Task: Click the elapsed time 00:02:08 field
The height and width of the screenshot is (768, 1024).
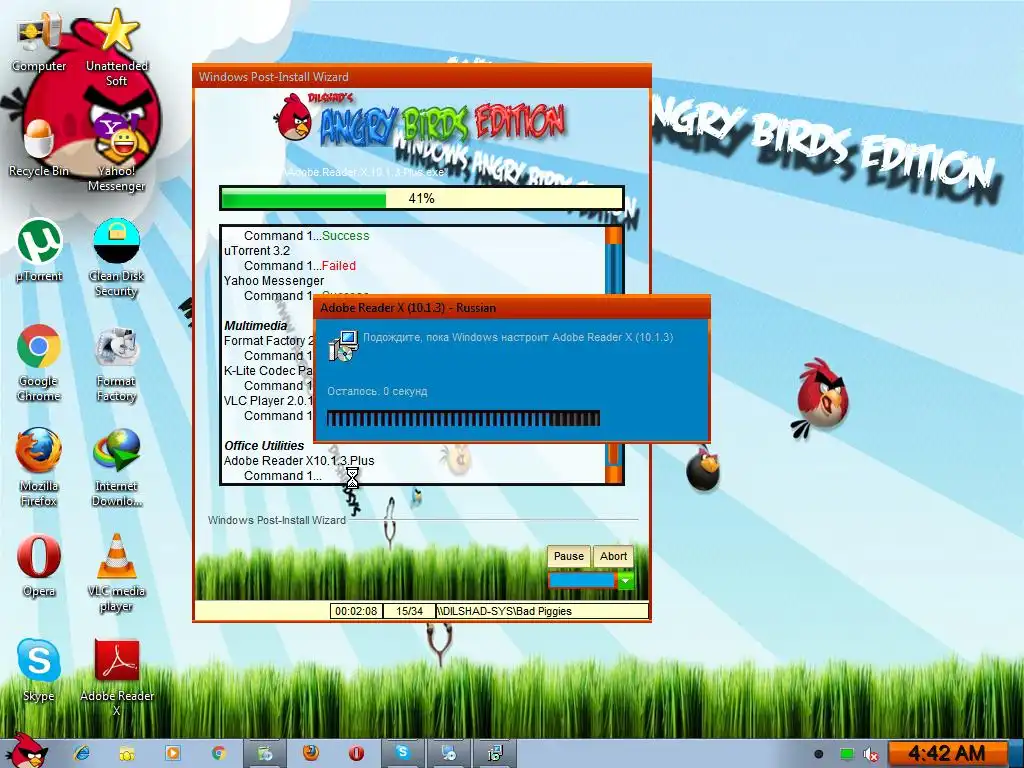Action: 356,611
